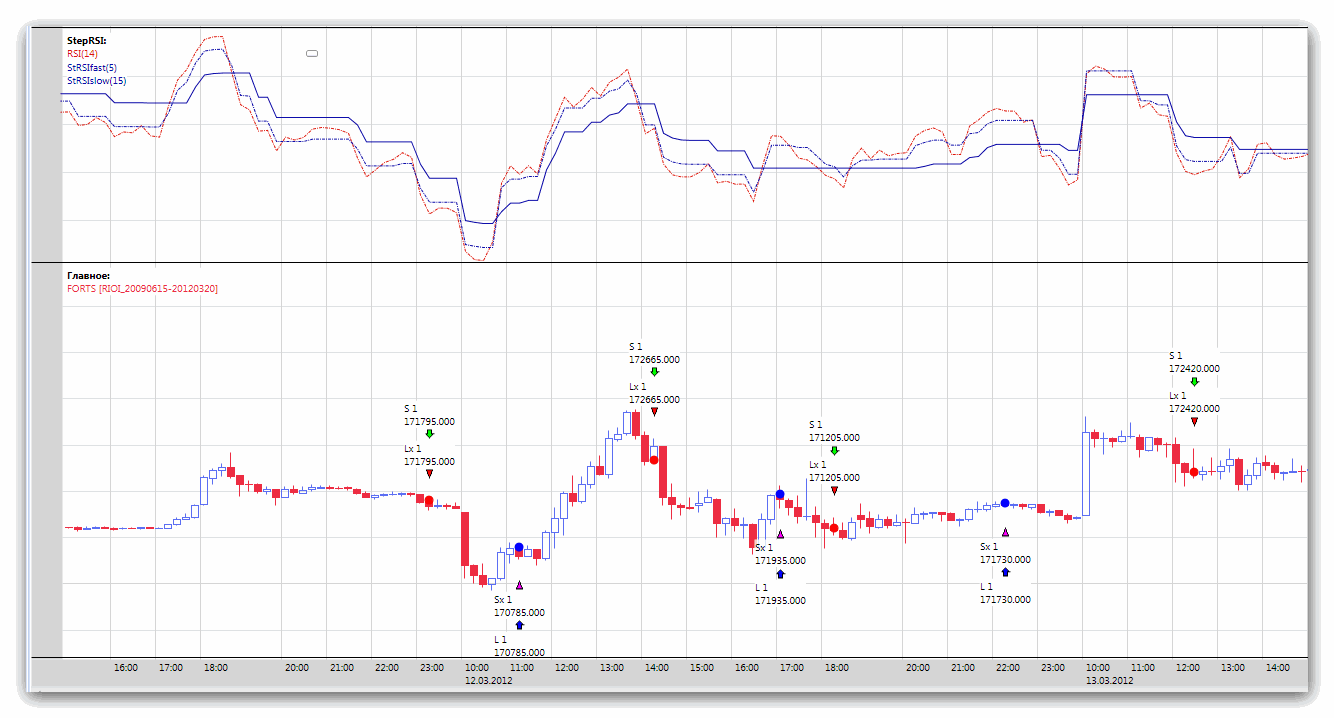
Task: Click the blue up arrow above L 1 171935.000
Action: (780, 574)
